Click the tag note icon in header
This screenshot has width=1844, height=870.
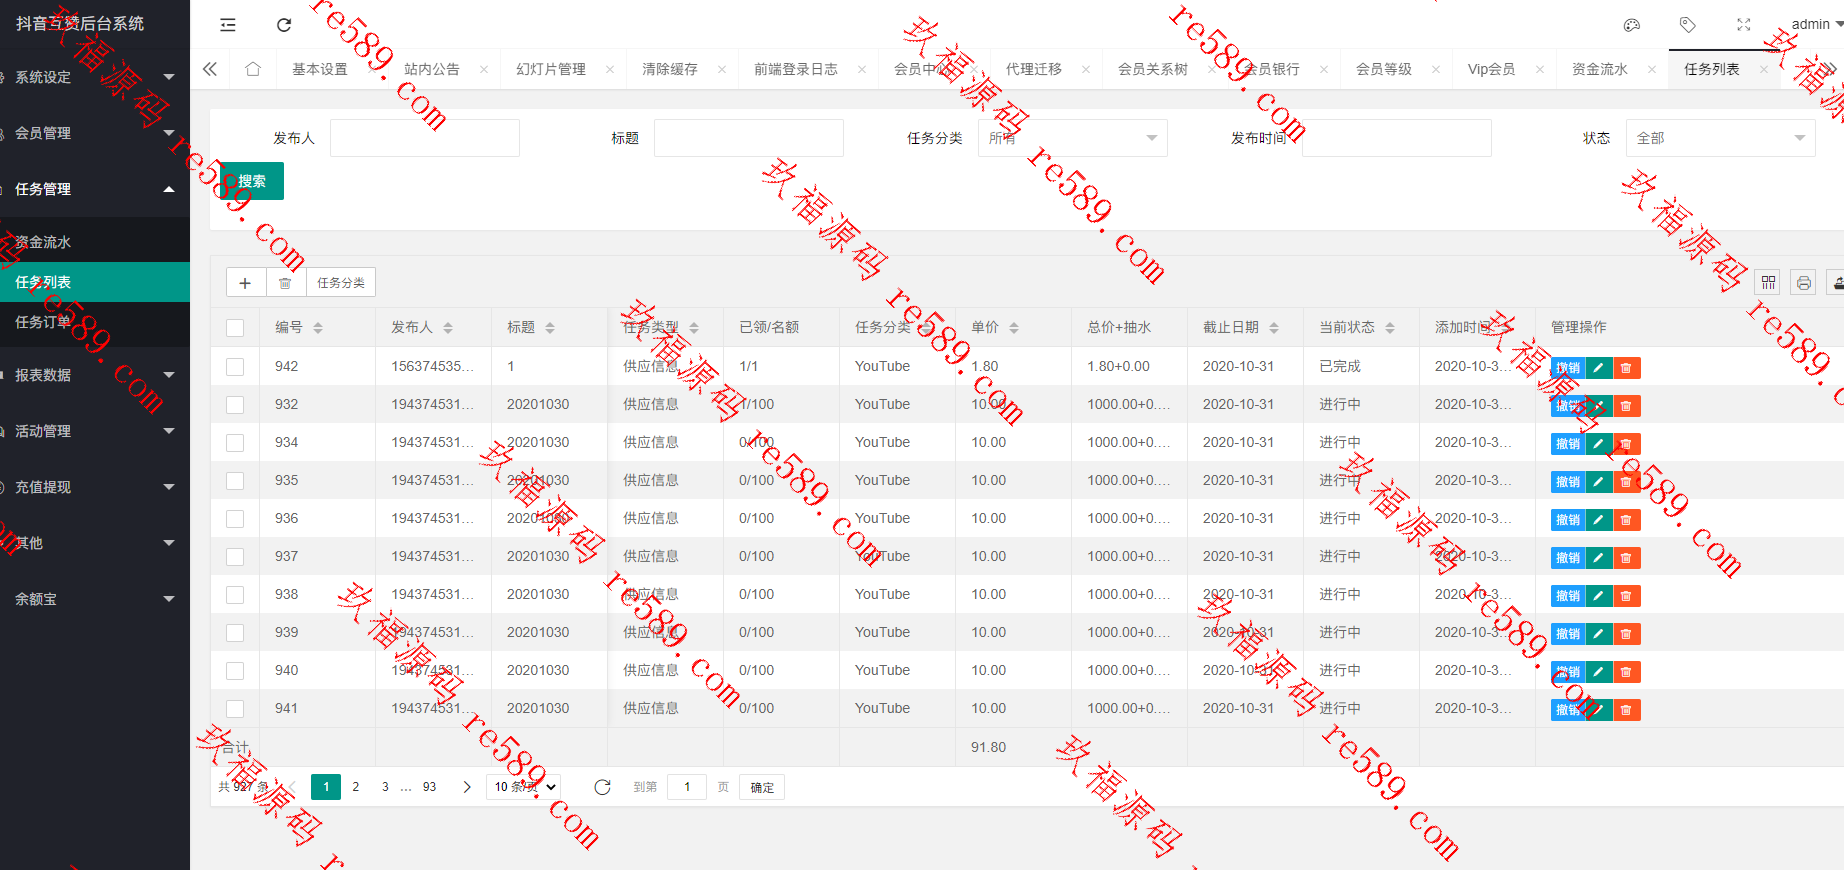click(x=1688, y=25)
